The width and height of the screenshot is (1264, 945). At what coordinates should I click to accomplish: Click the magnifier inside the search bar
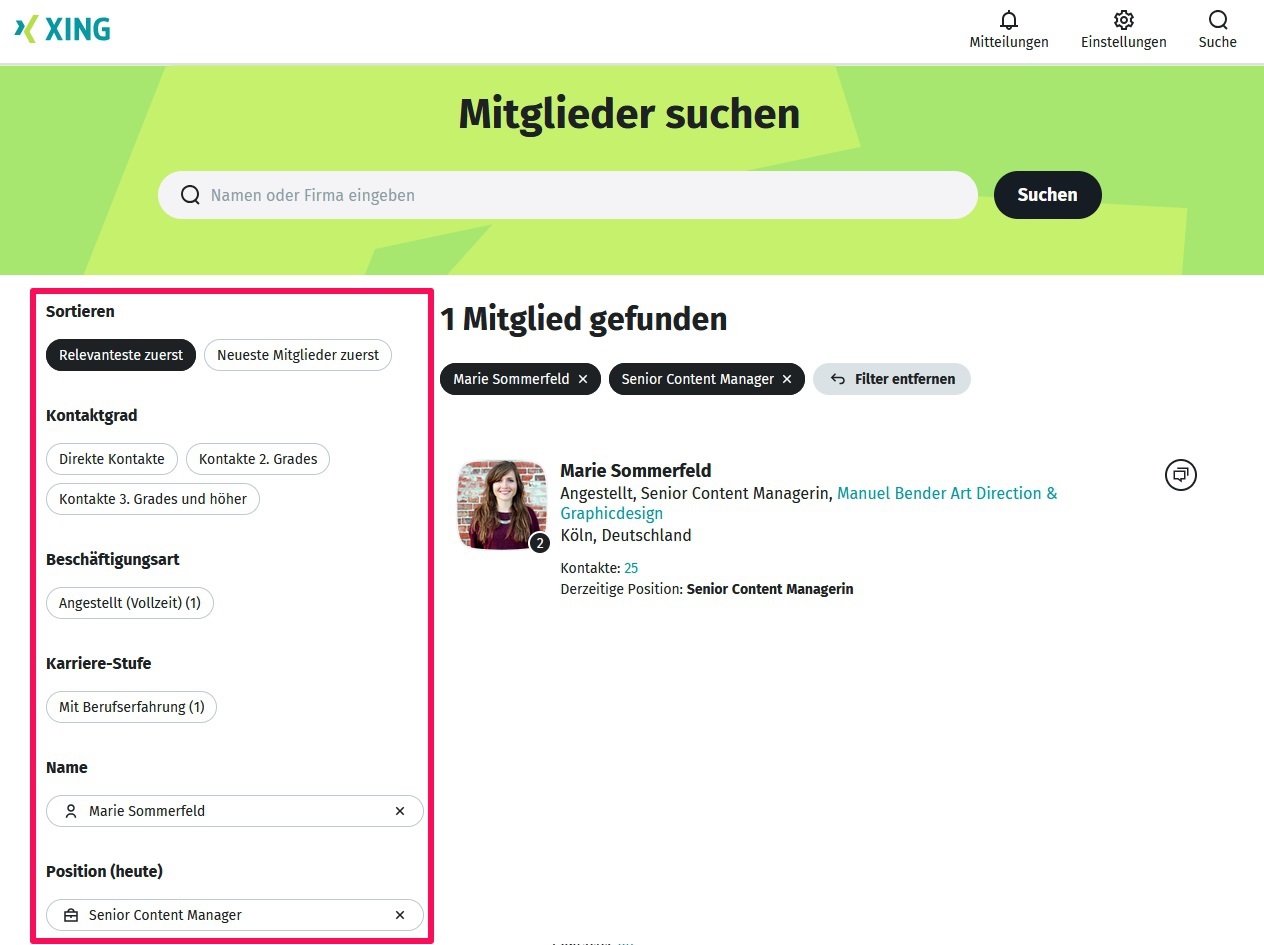point(190,195)
